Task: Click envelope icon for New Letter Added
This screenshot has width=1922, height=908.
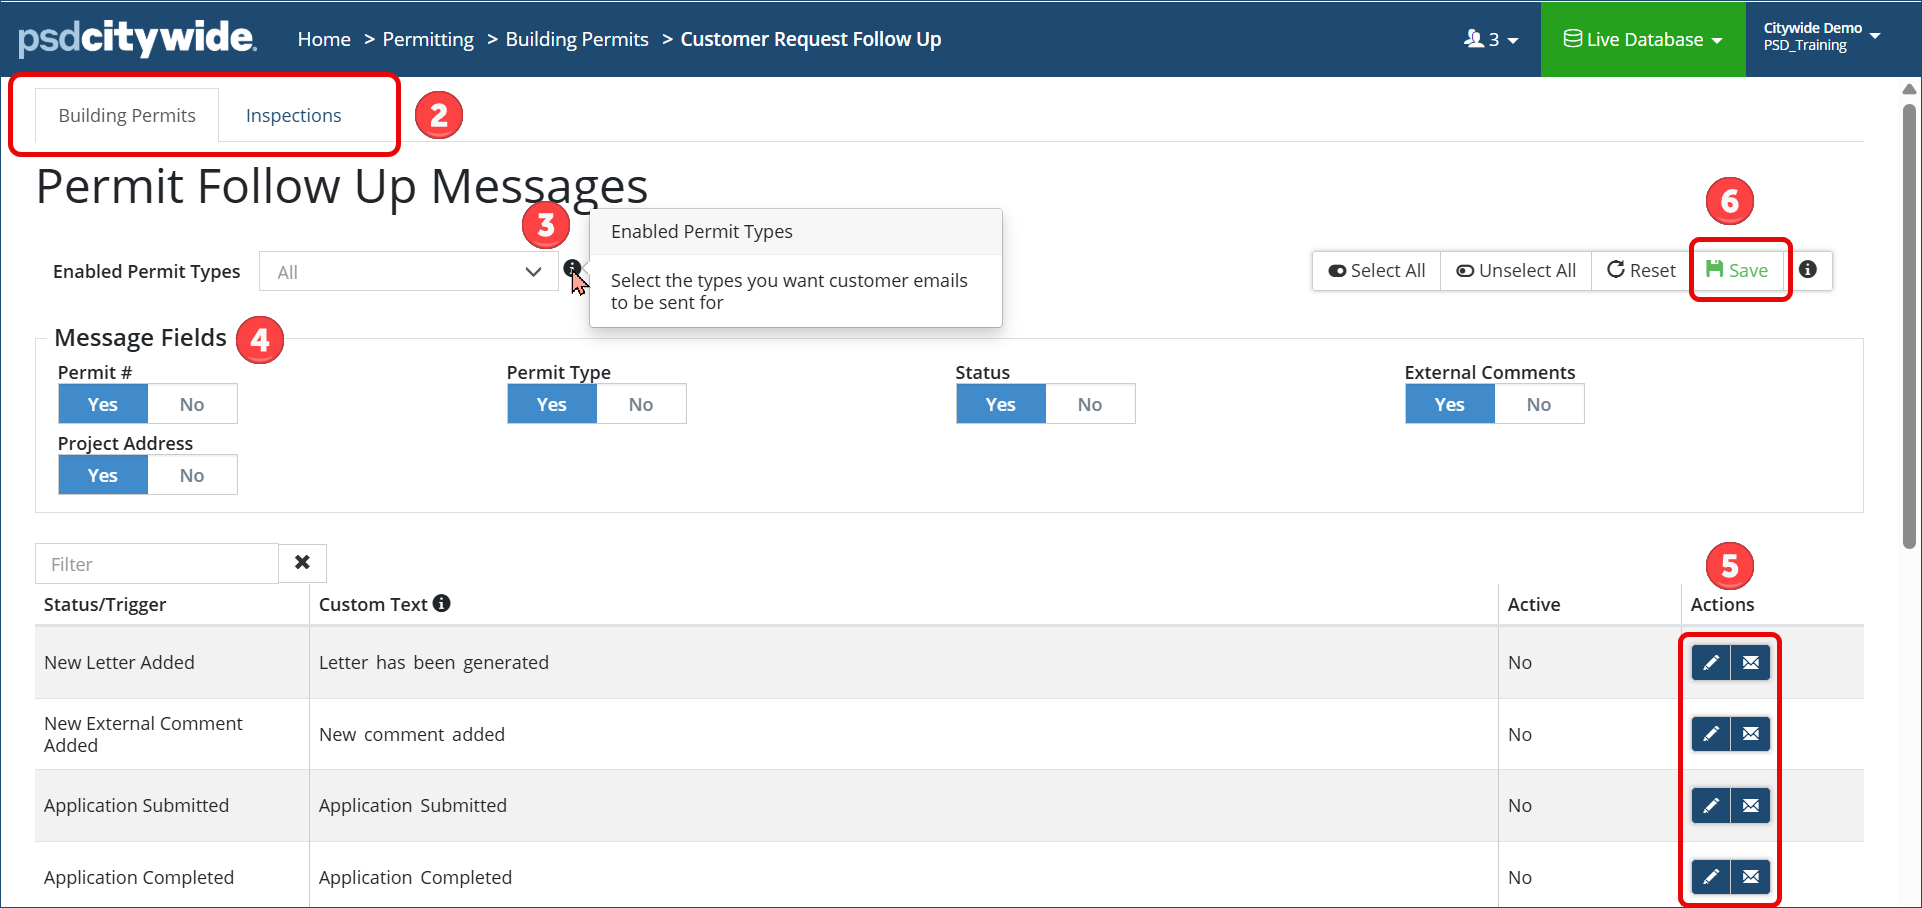Action: coord(1751,662)
